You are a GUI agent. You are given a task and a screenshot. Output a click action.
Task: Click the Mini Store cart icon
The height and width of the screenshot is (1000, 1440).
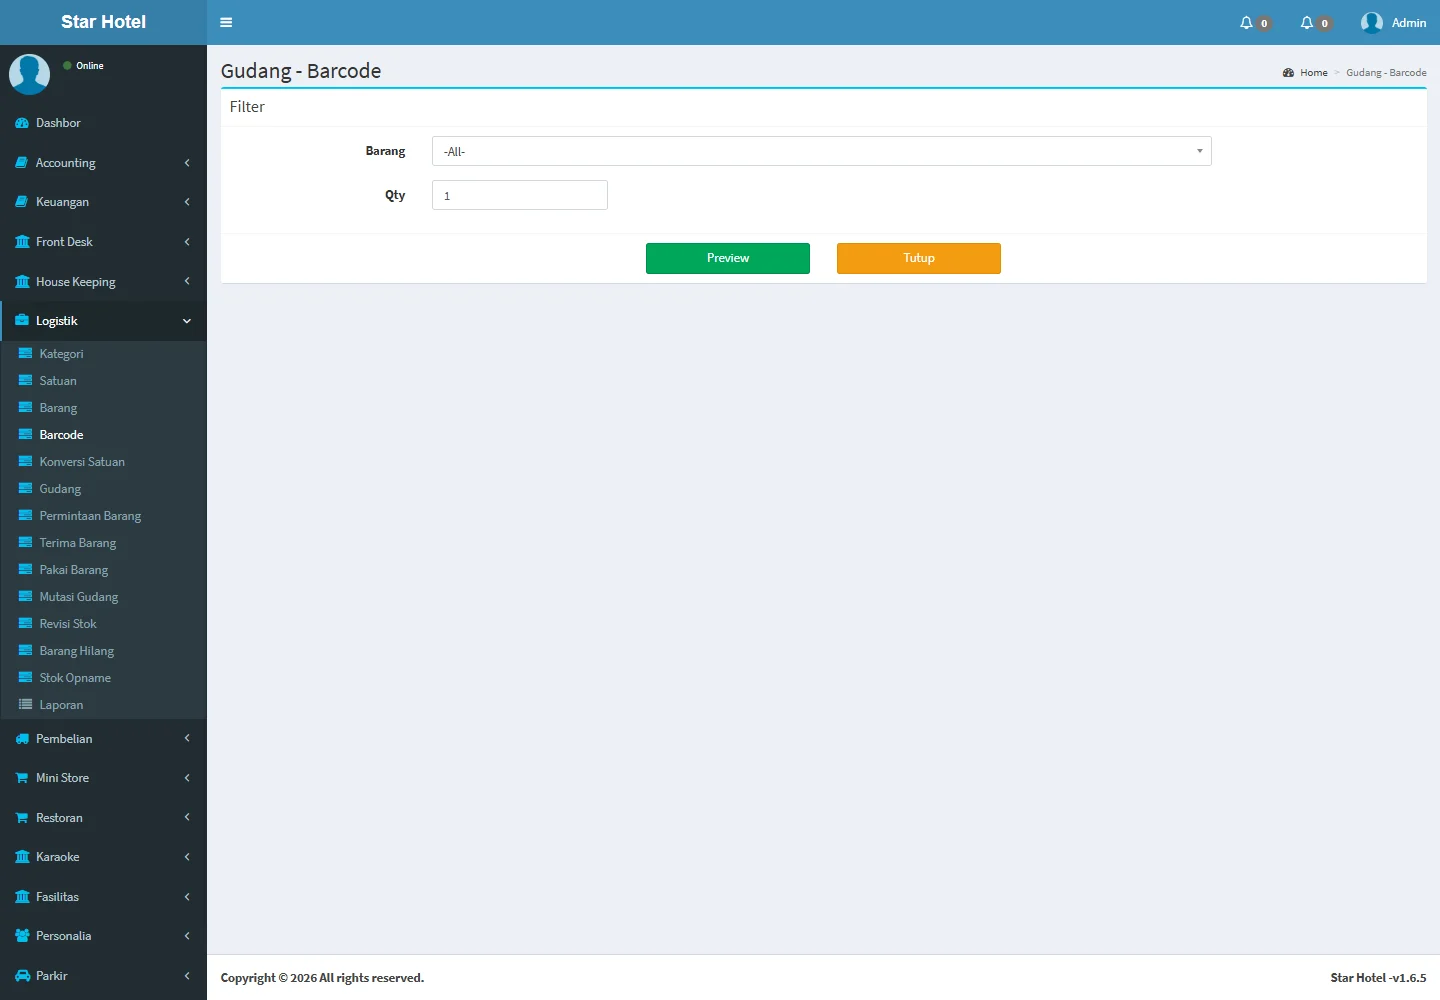click(22, 778)
